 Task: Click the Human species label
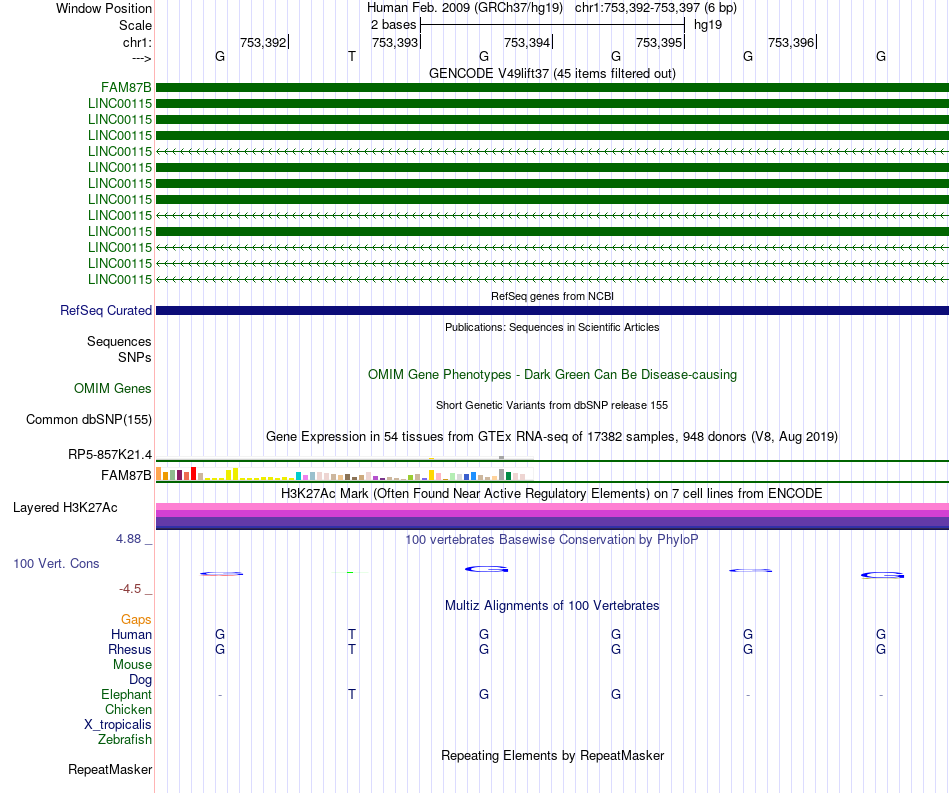(131, 634)
